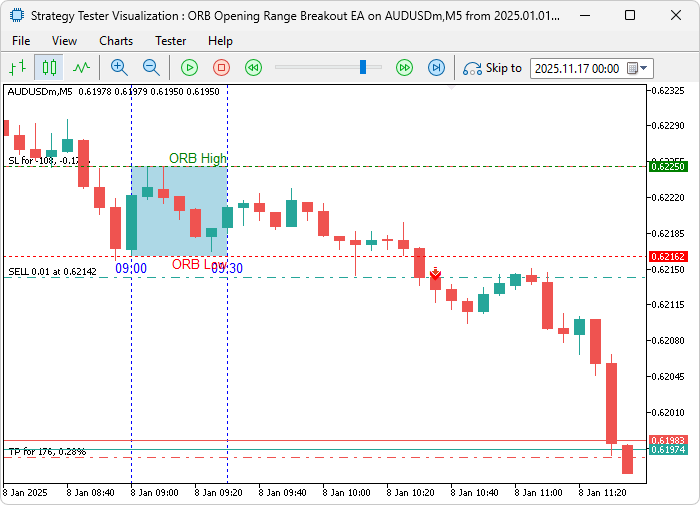The height and width of the screenshot is (505, 700).
Task: Stop the strategy test
Action: pyautogui.click(x=221, y=68)
